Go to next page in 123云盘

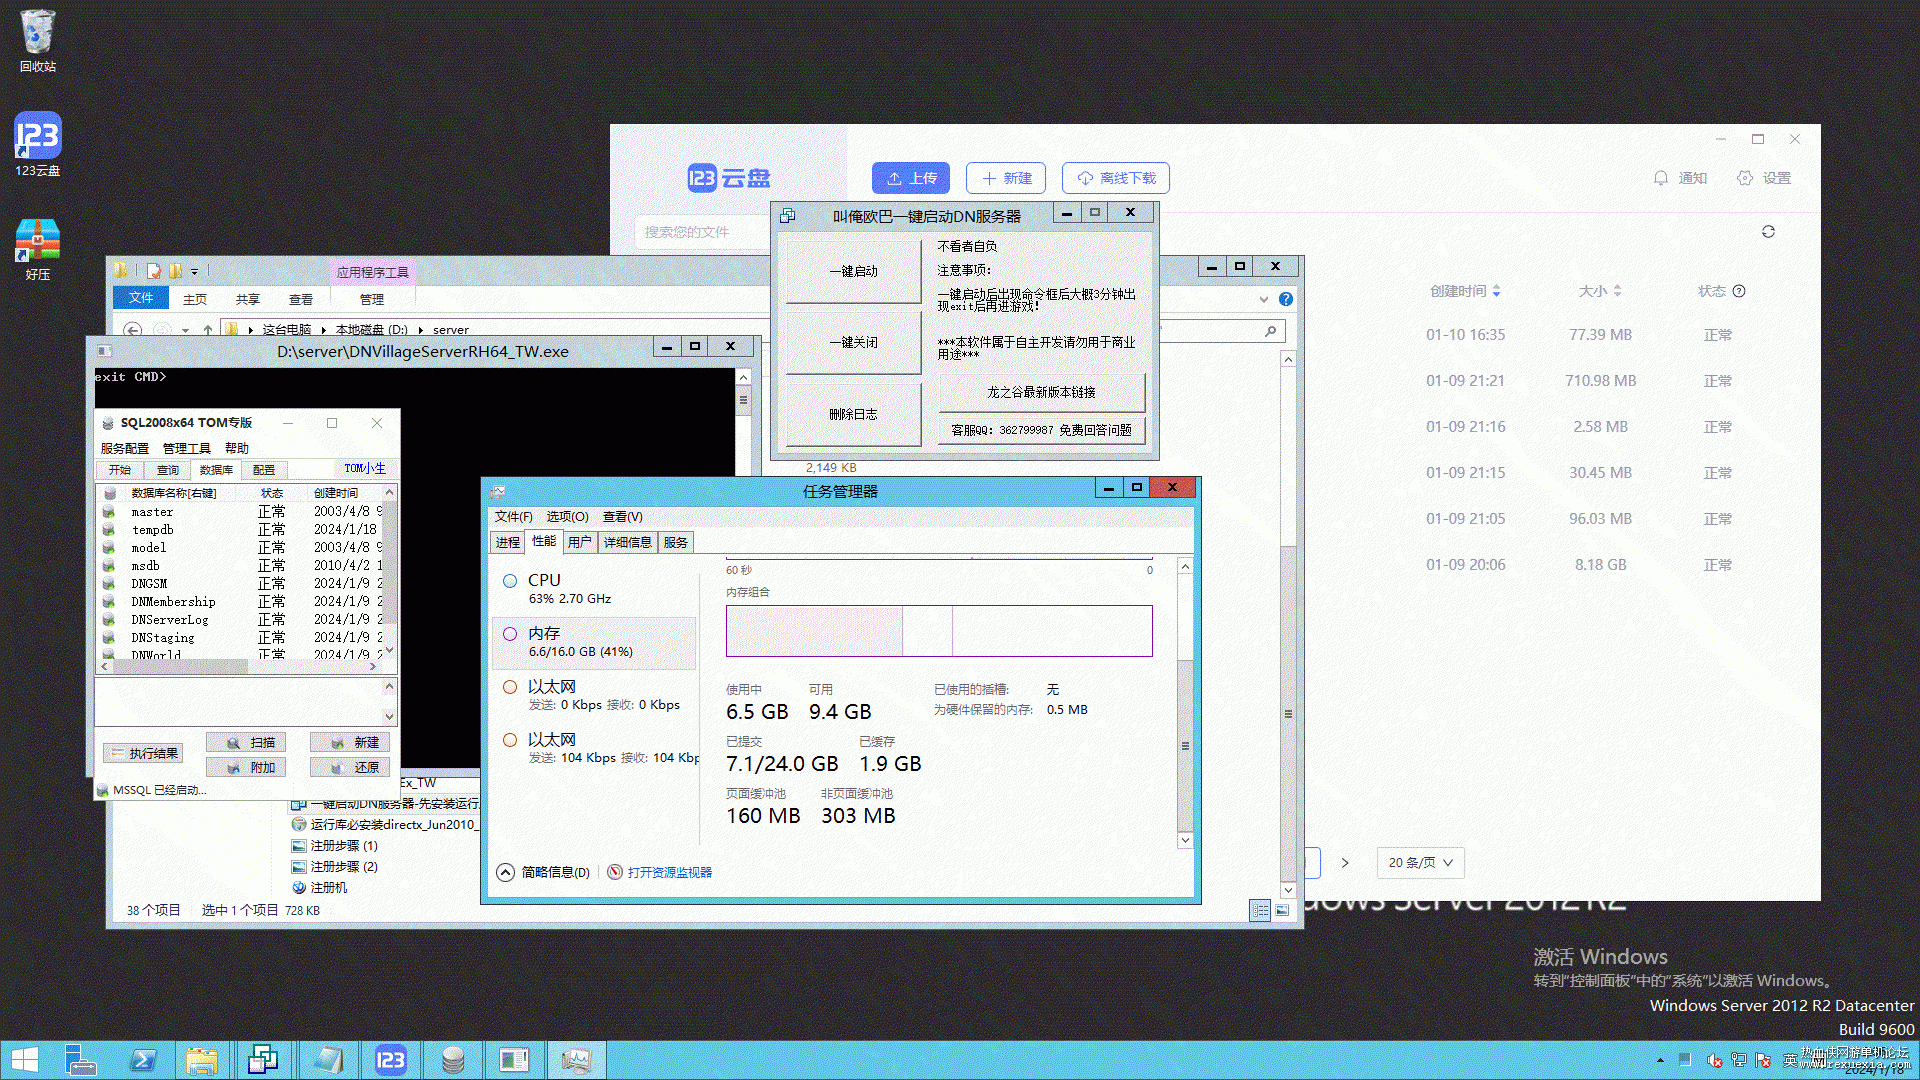click(x=1345, y=863)
